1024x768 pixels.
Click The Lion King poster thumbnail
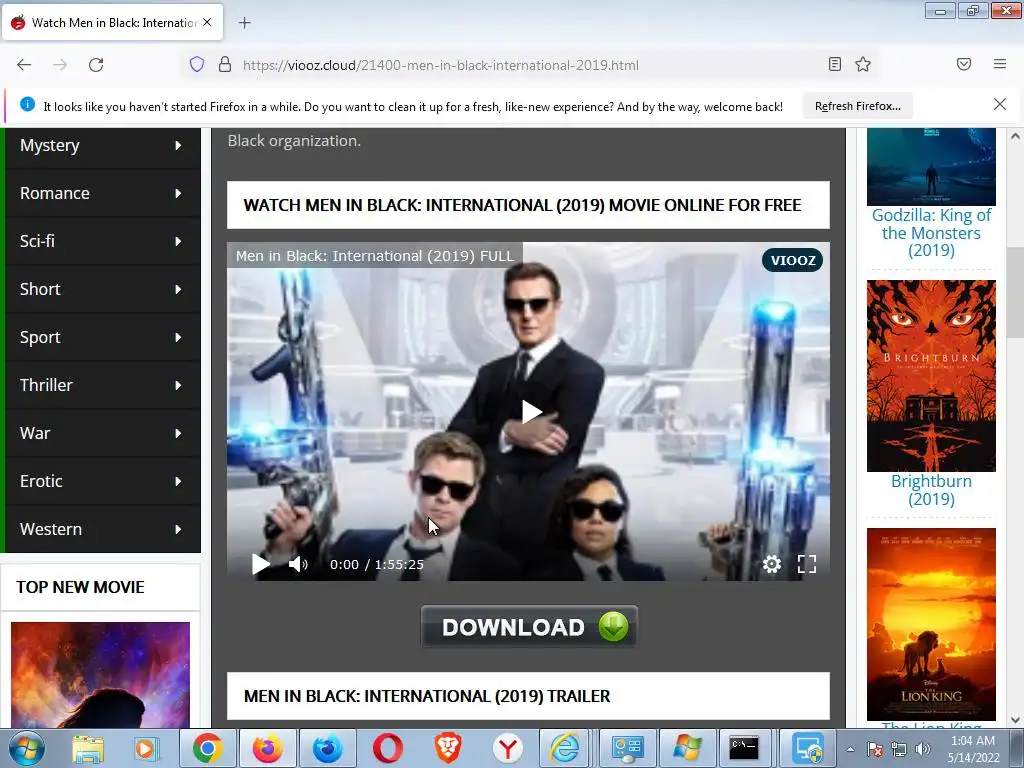931,624
